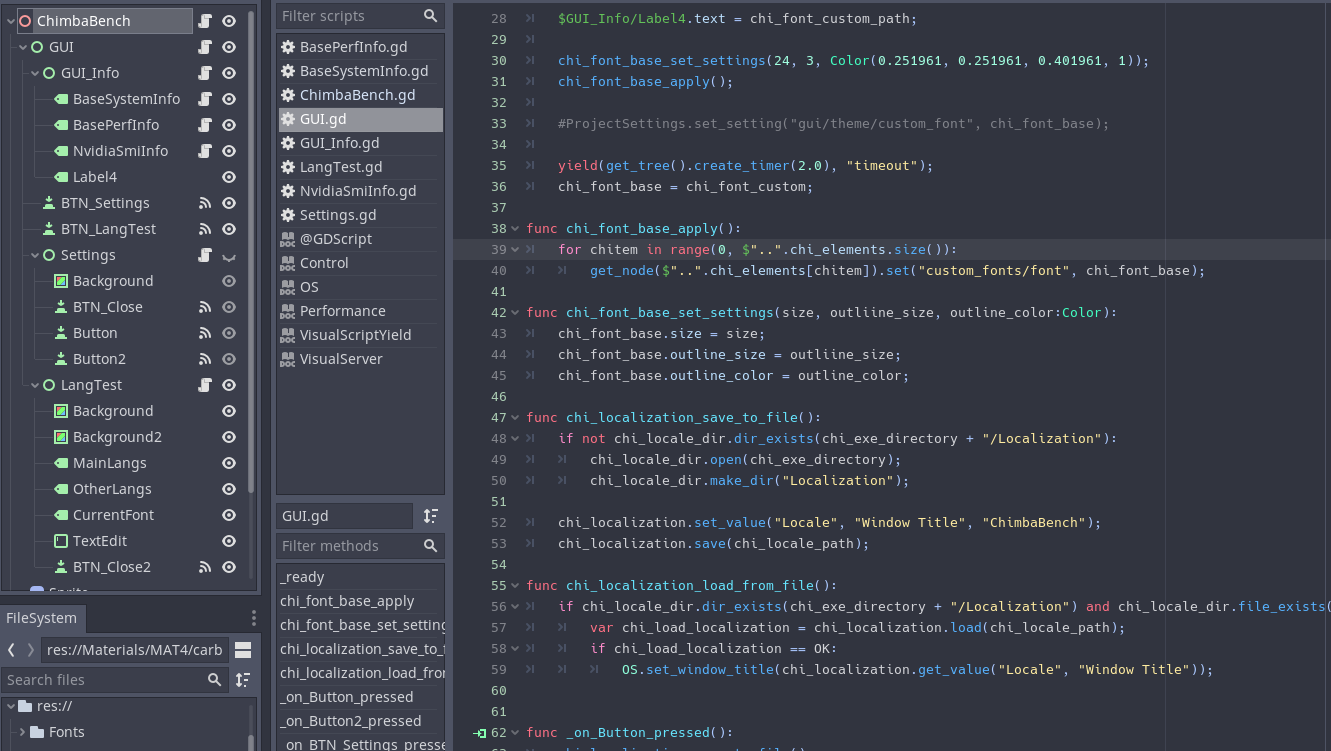This screenshot has width=1331, height=751.
Task: Fold chi_localization_load_from_file at line 55
Action: click(x=516, y=586)
